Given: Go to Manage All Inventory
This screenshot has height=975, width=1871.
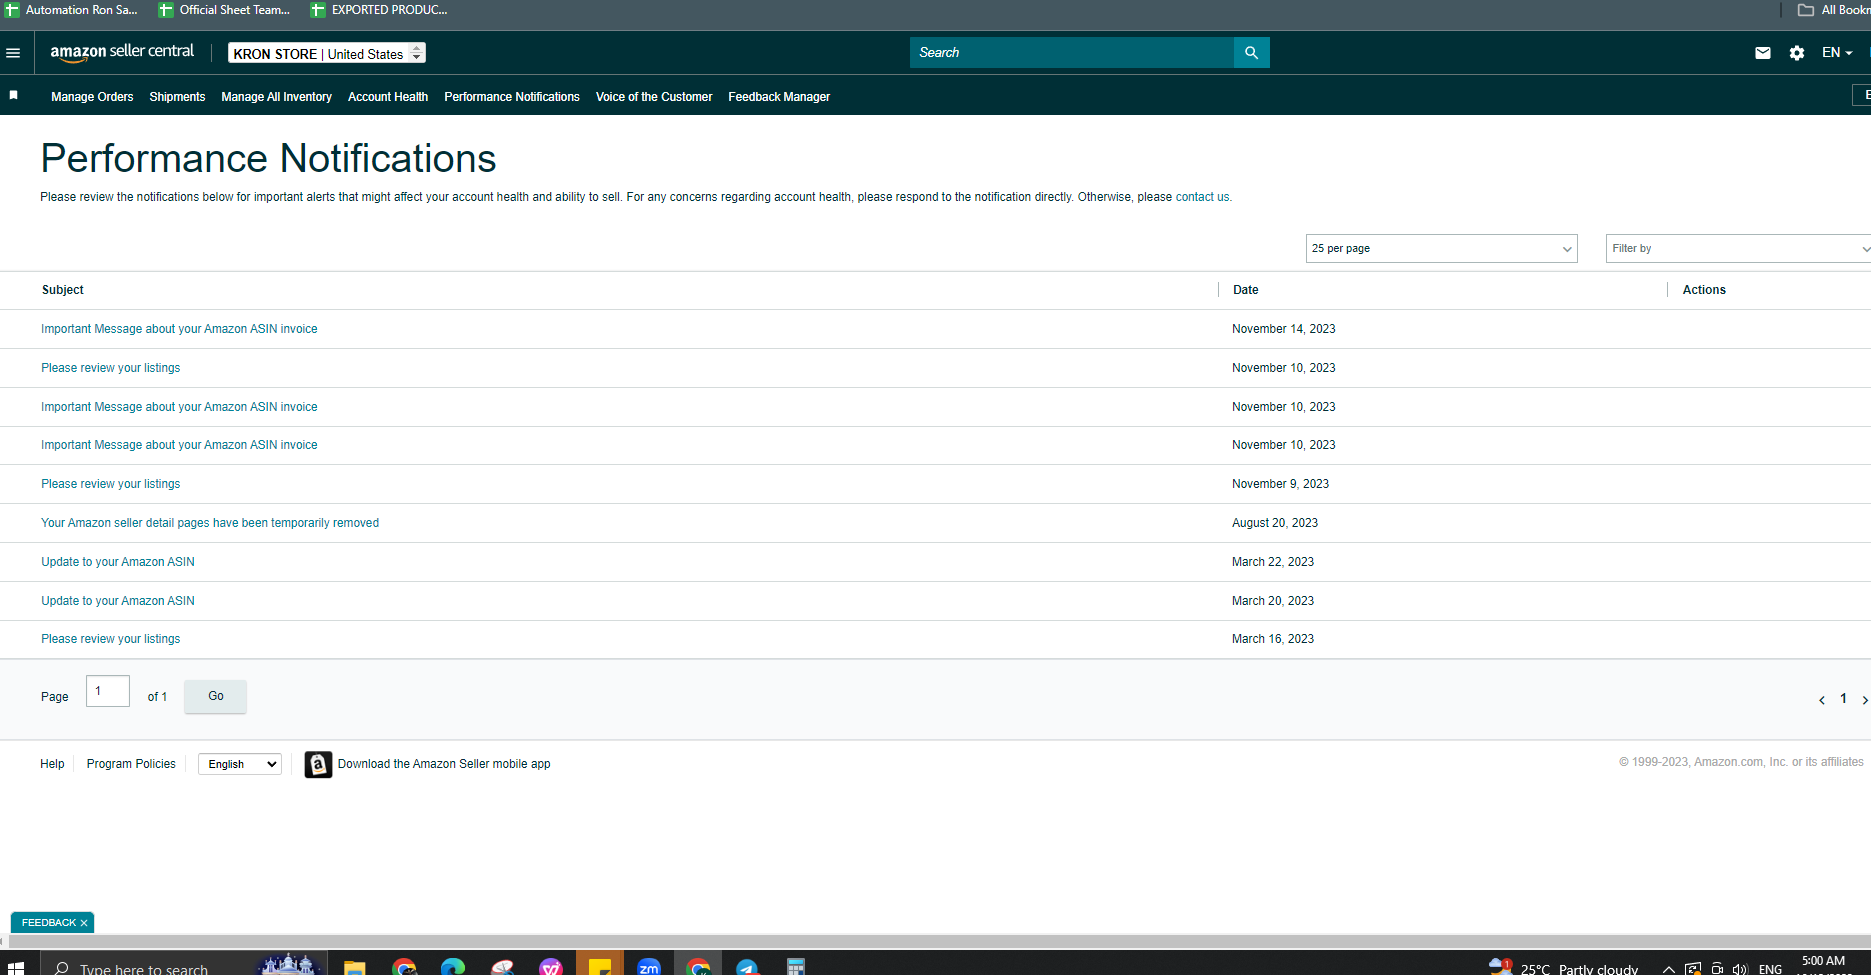Looking at the screenshot, I should click(x=276, y=97).
